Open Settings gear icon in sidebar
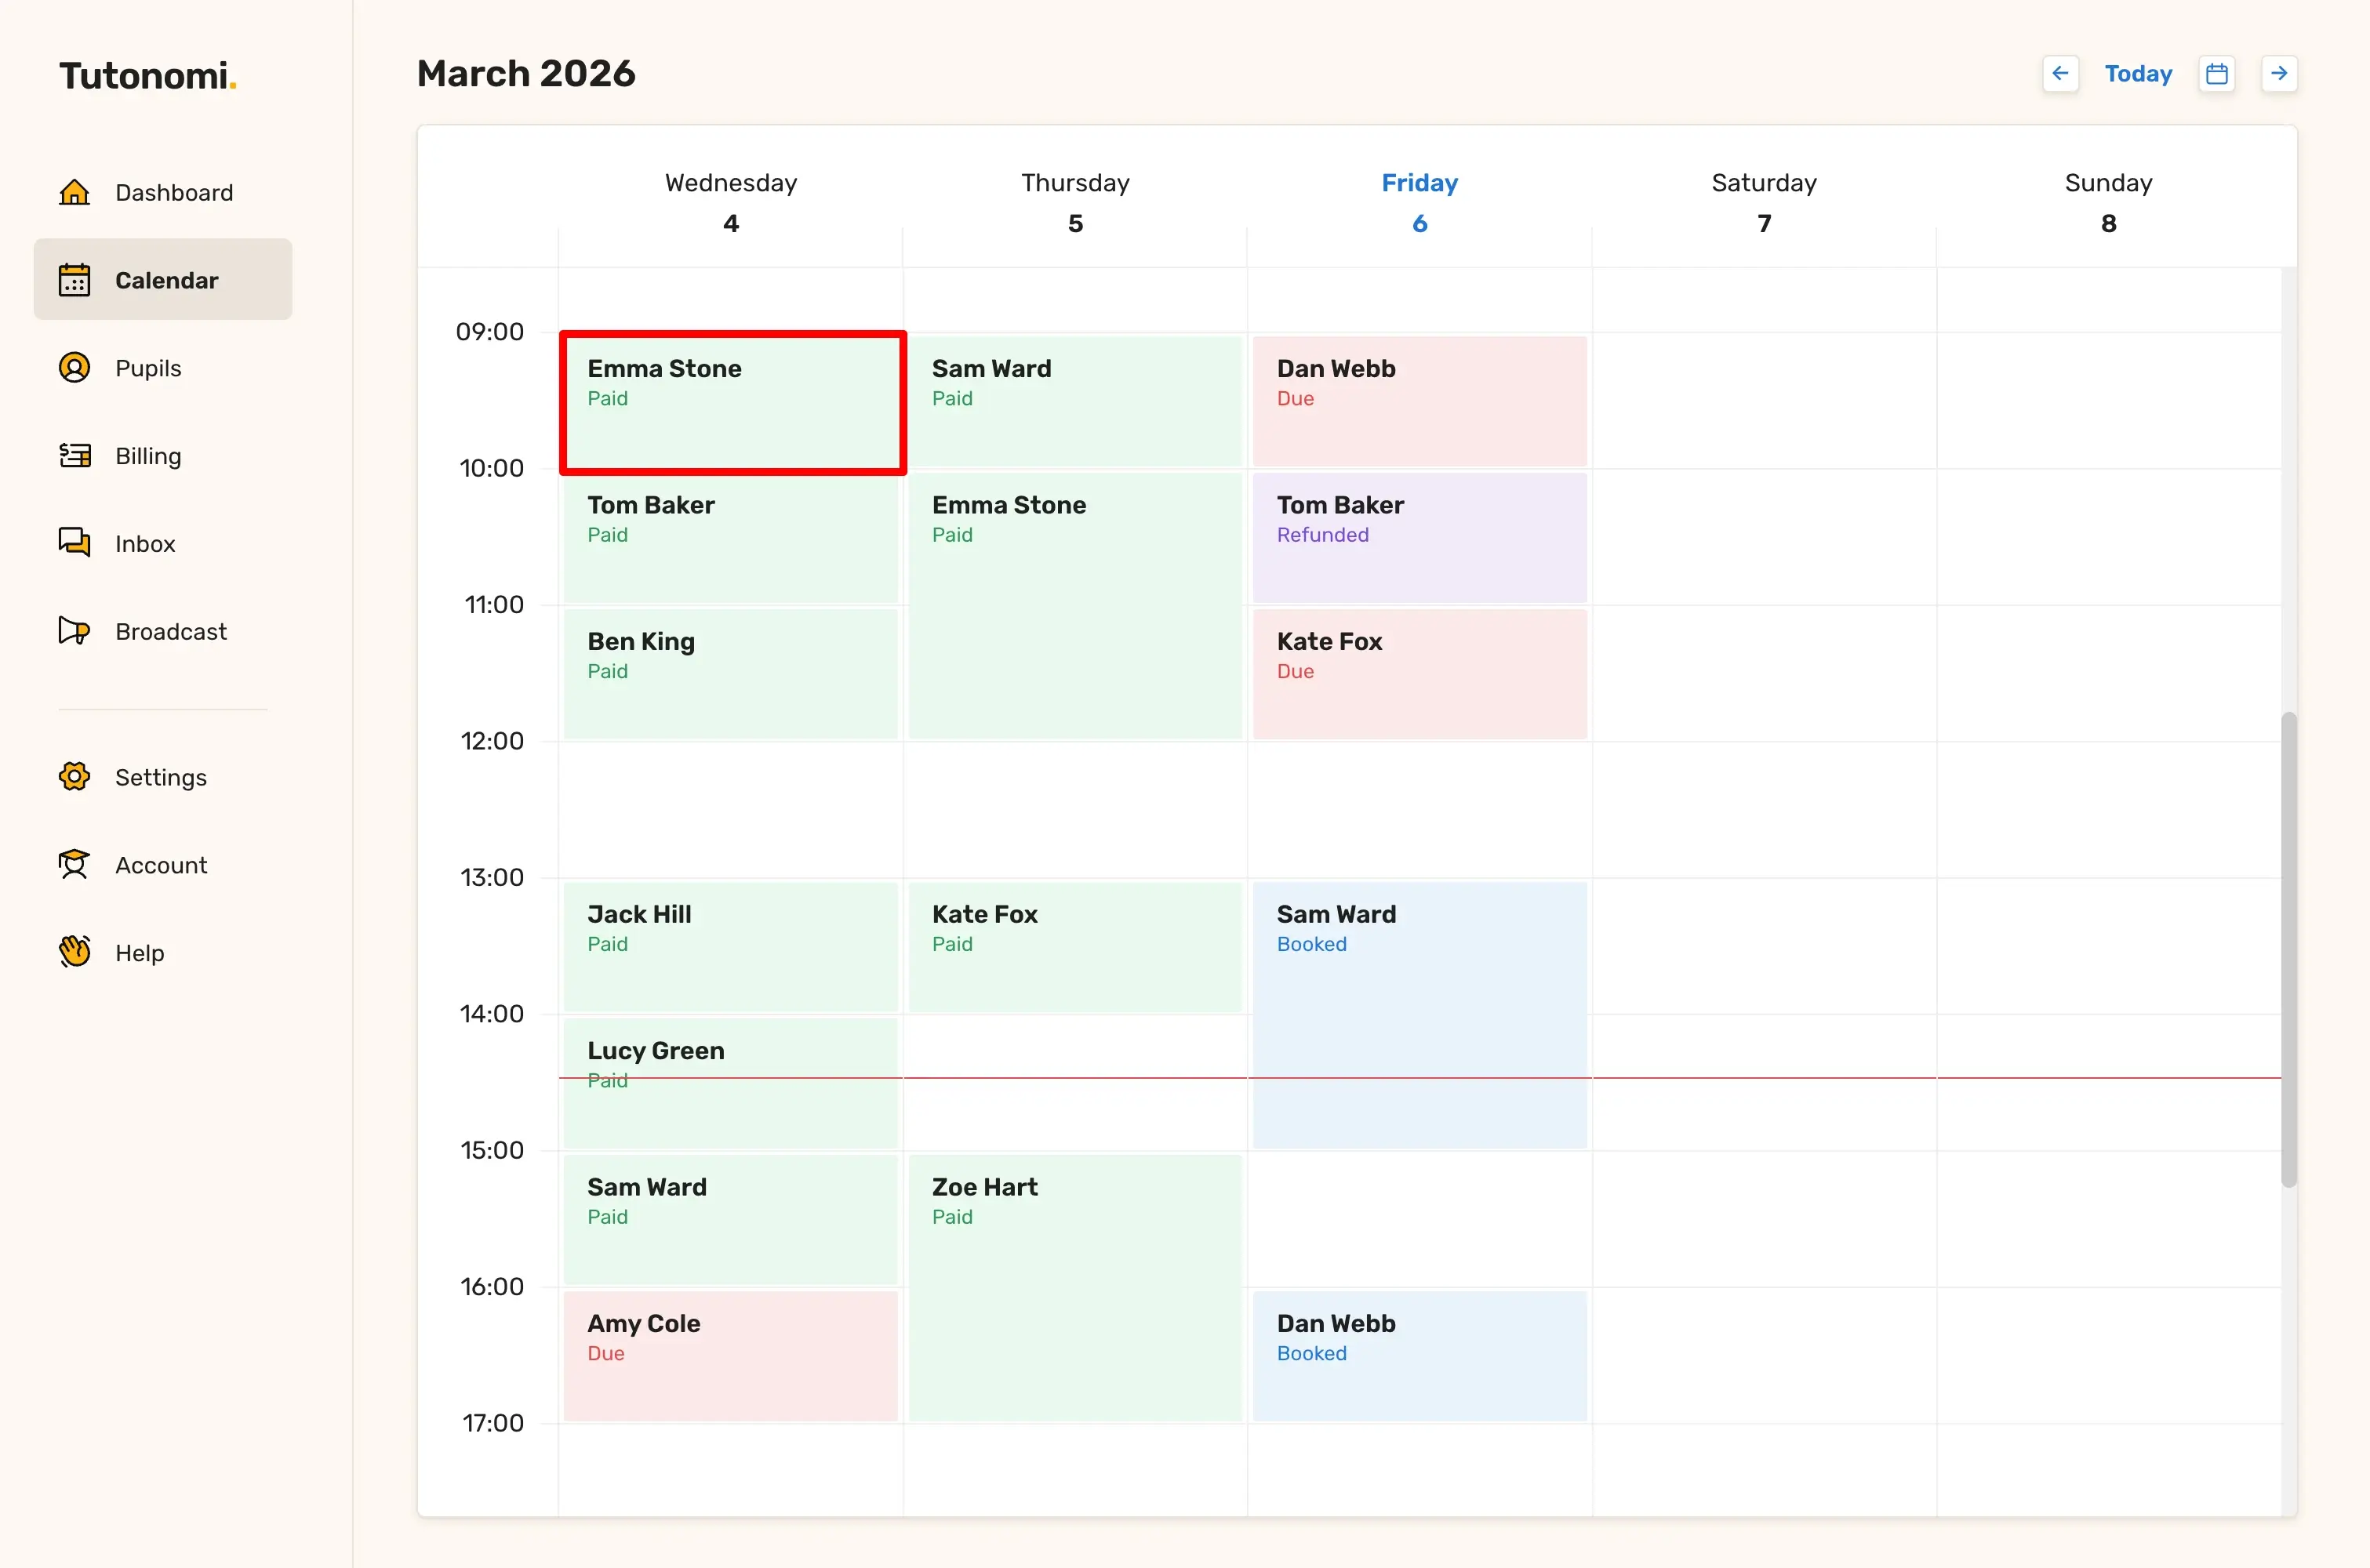 click(74, 777)
